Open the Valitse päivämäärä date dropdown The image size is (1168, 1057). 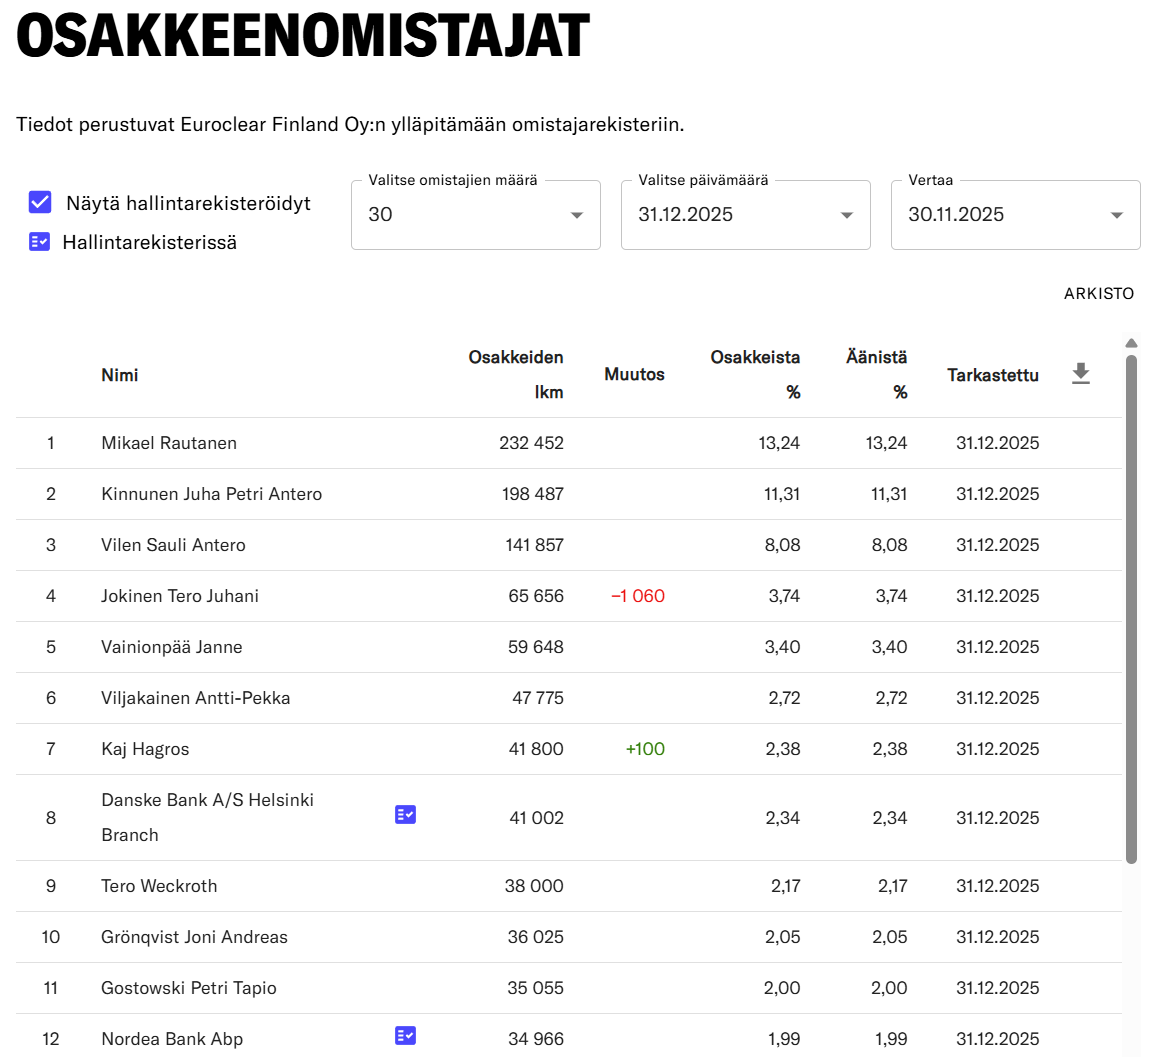pos(745,215)
